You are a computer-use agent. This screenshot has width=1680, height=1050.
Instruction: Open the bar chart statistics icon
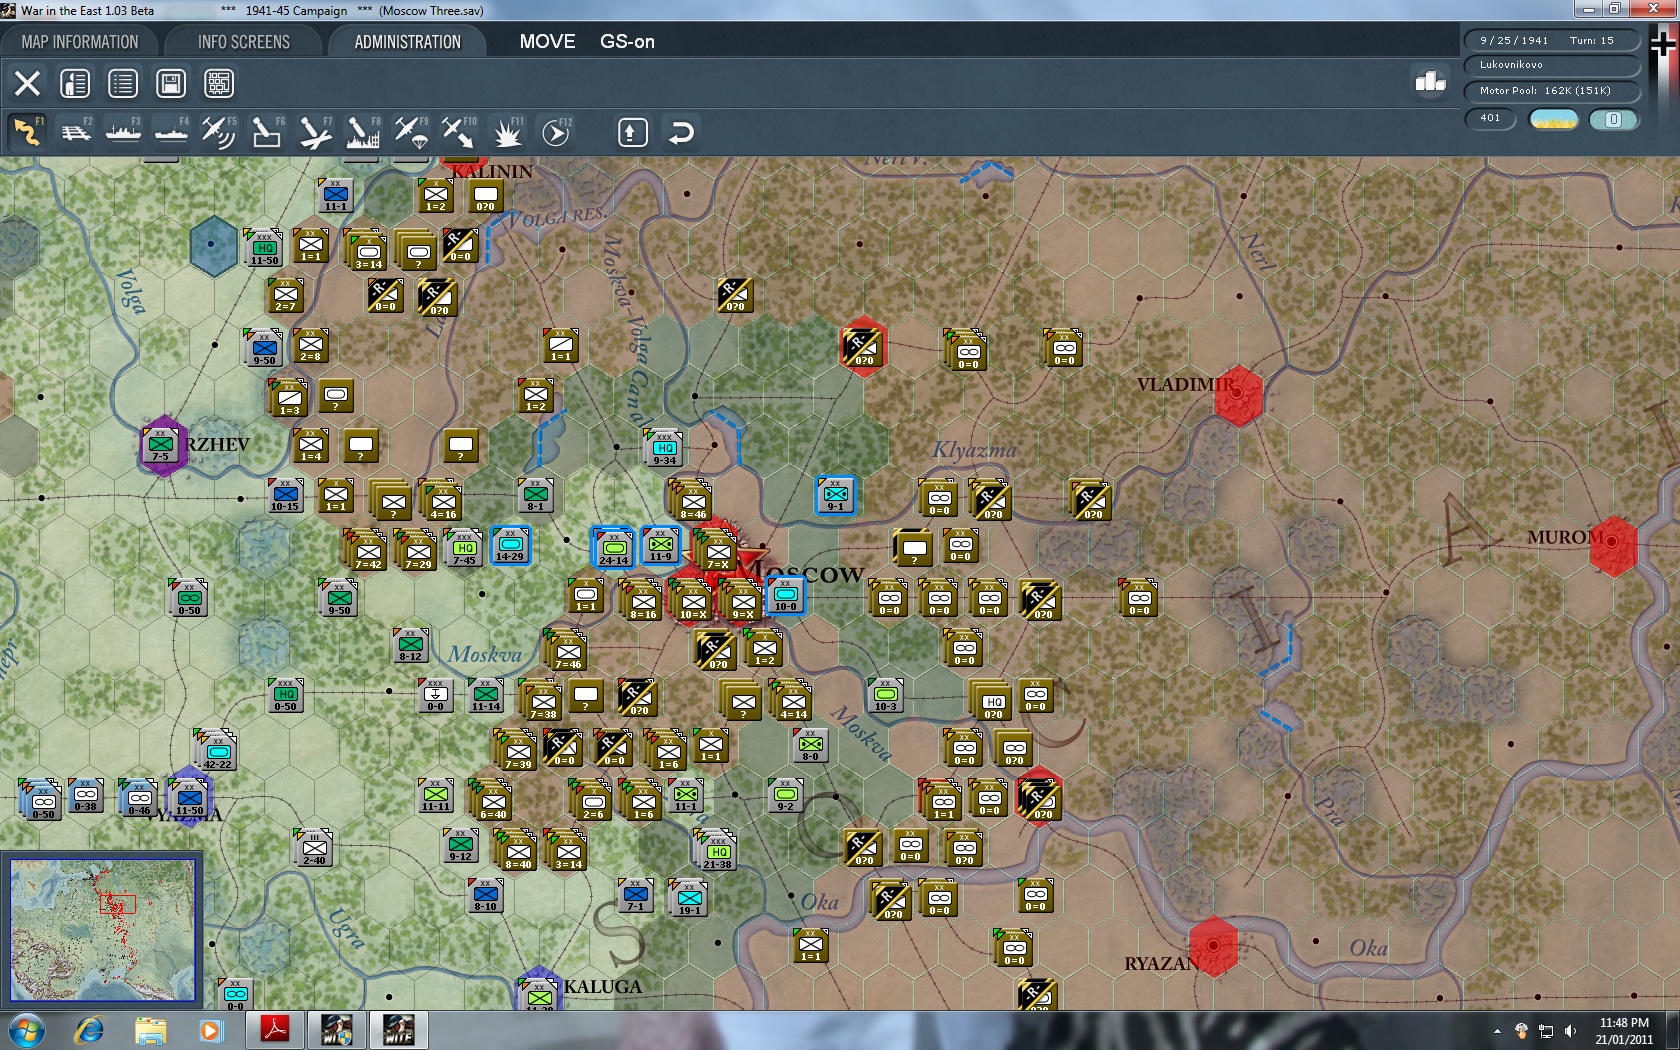coord(1430,82)
